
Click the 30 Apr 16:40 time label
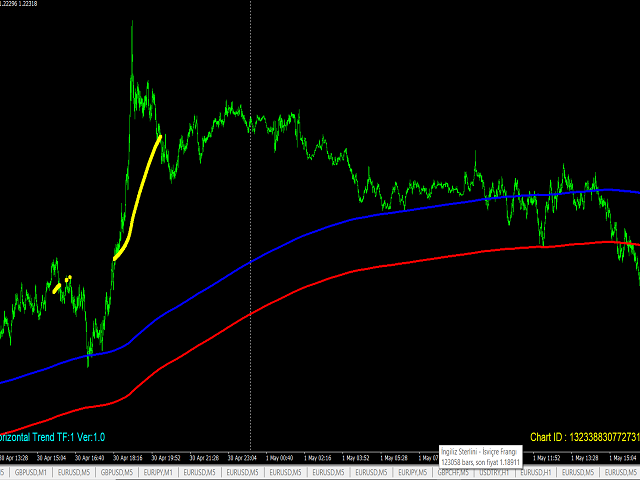click(89, 458)
